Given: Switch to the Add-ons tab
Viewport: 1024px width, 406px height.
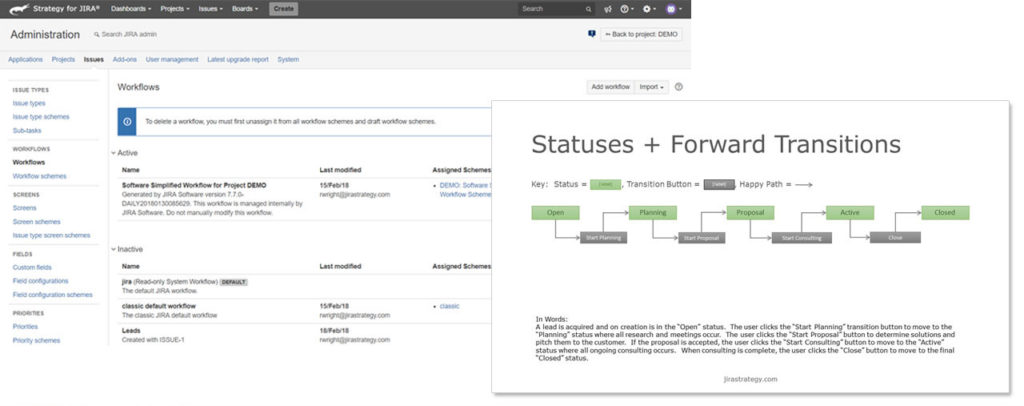Looking at the screenshot, I should pyautogui.click(x=125, y=59).
